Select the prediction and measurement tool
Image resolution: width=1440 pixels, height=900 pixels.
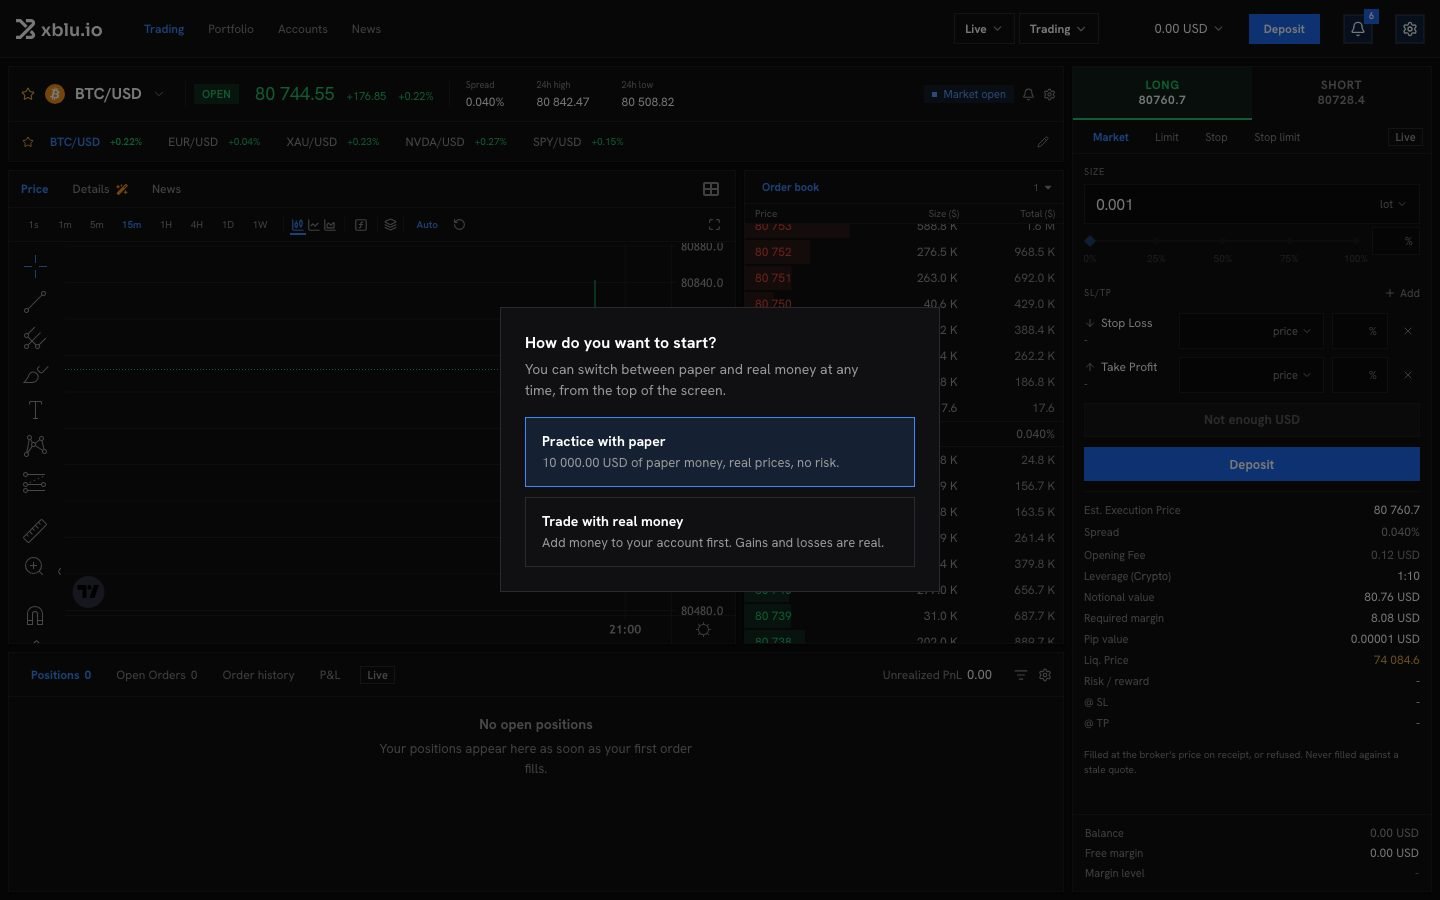(x=35, y=483)
